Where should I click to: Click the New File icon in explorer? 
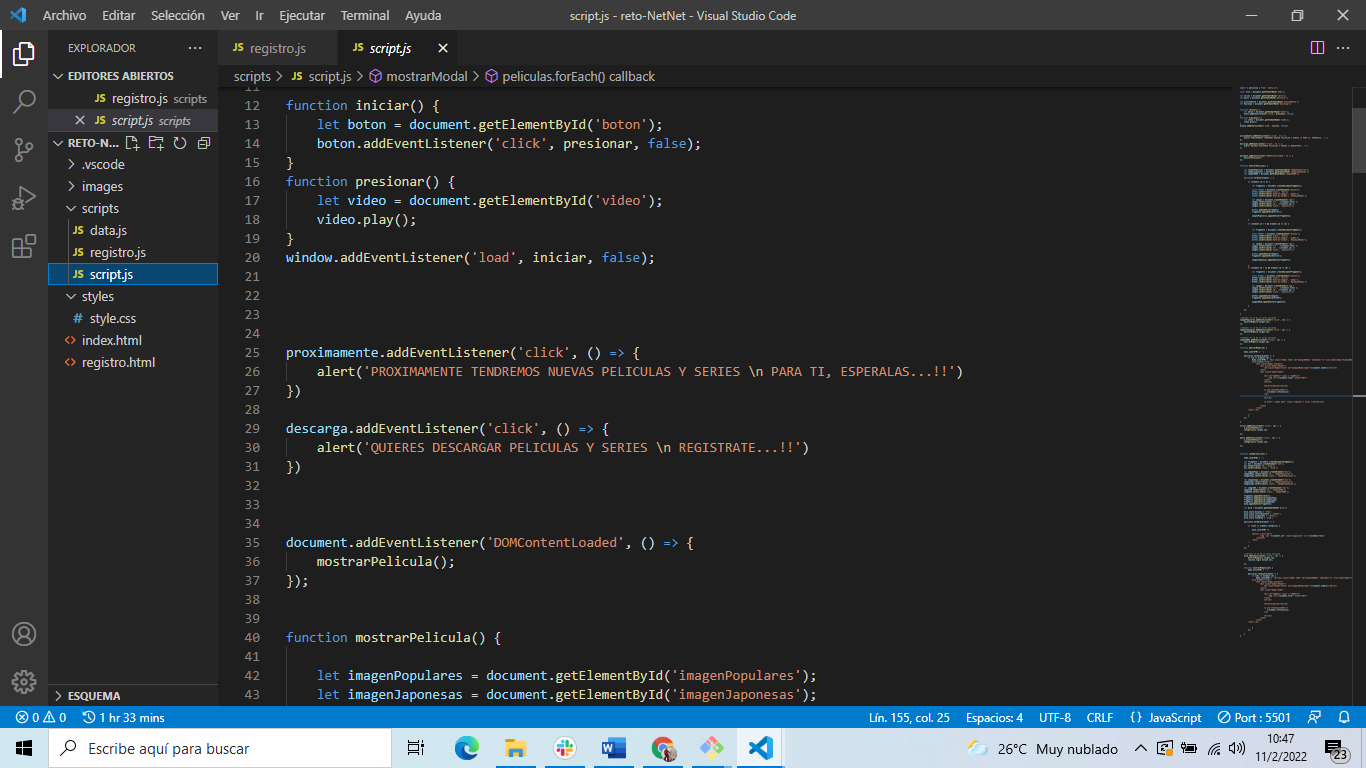(x=133, y=143)
